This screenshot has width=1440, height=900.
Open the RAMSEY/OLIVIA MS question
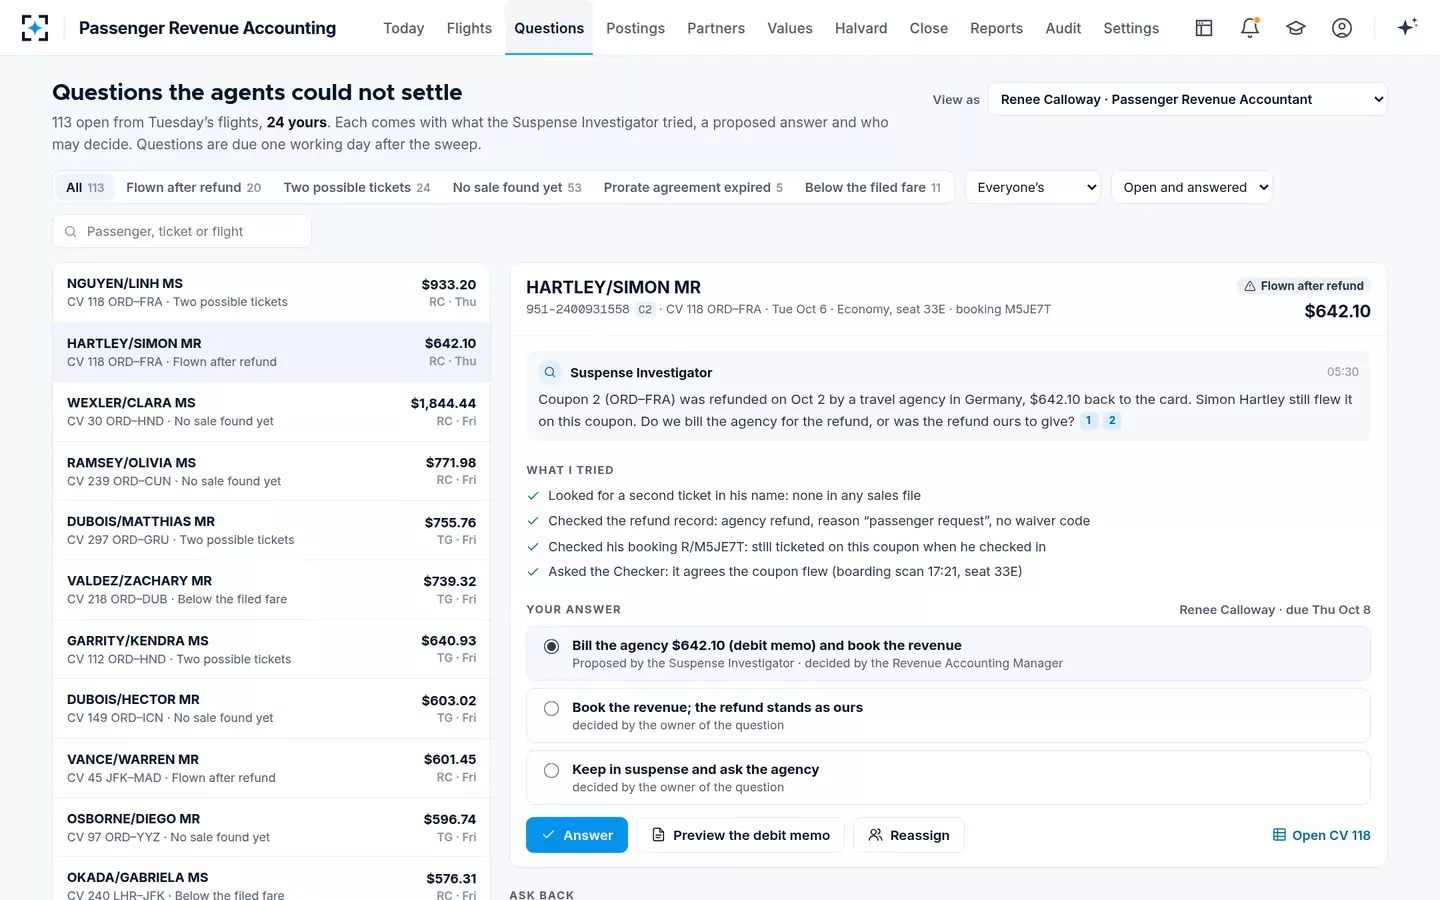click(x=271, y=471)
